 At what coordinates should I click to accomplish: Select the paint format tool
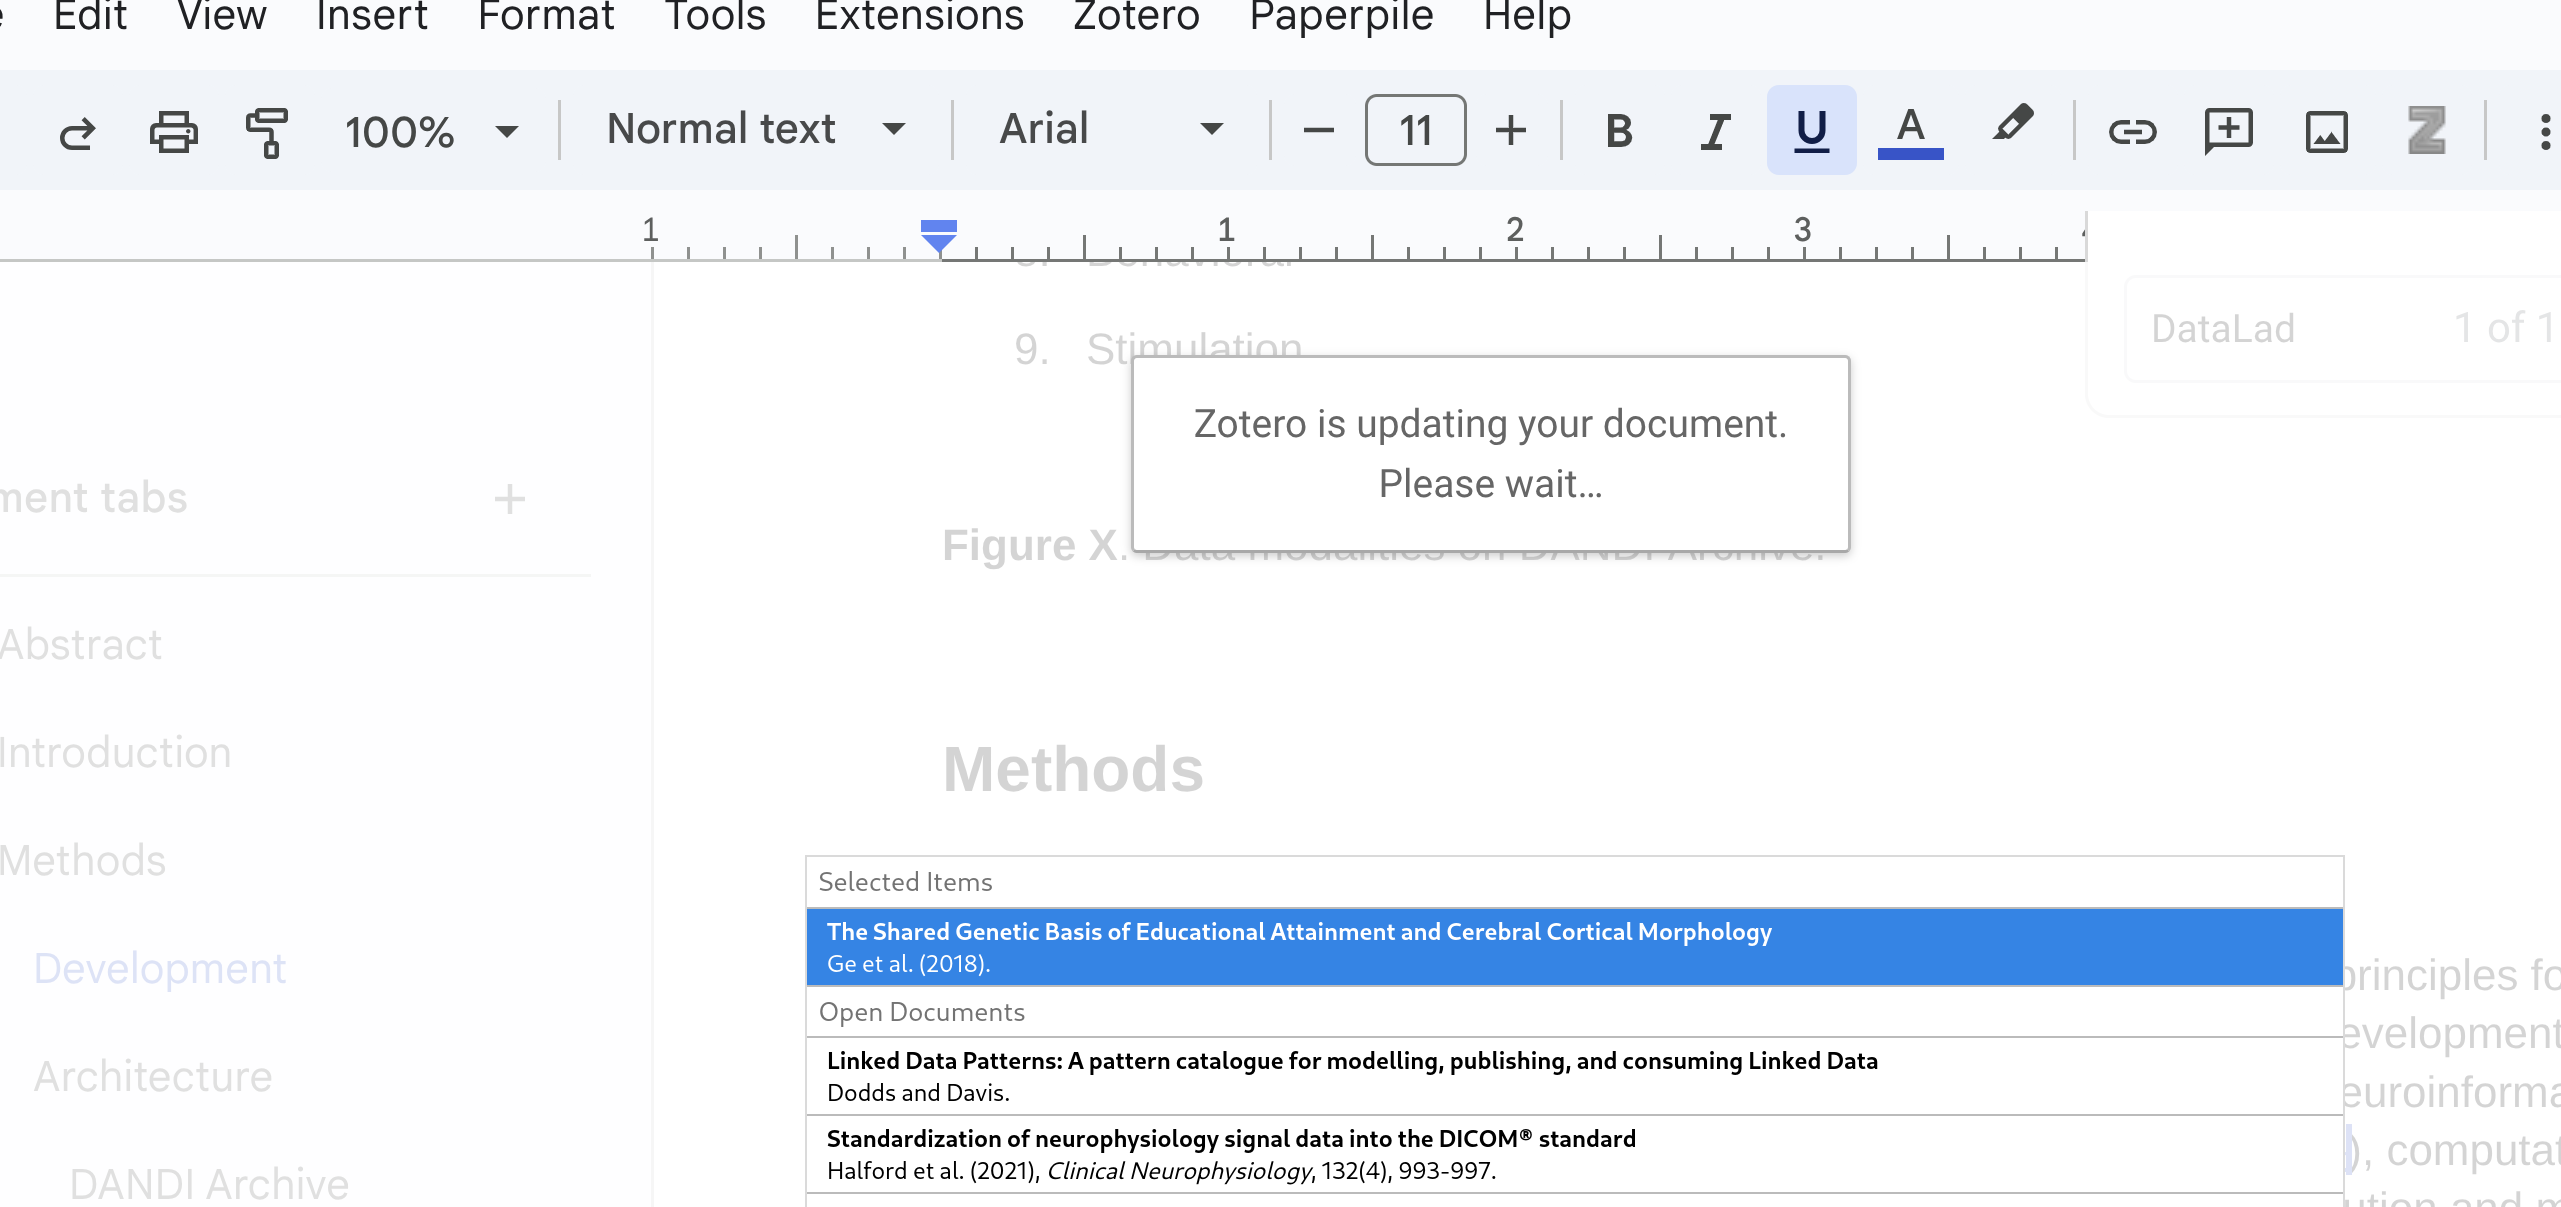(267, 131)
